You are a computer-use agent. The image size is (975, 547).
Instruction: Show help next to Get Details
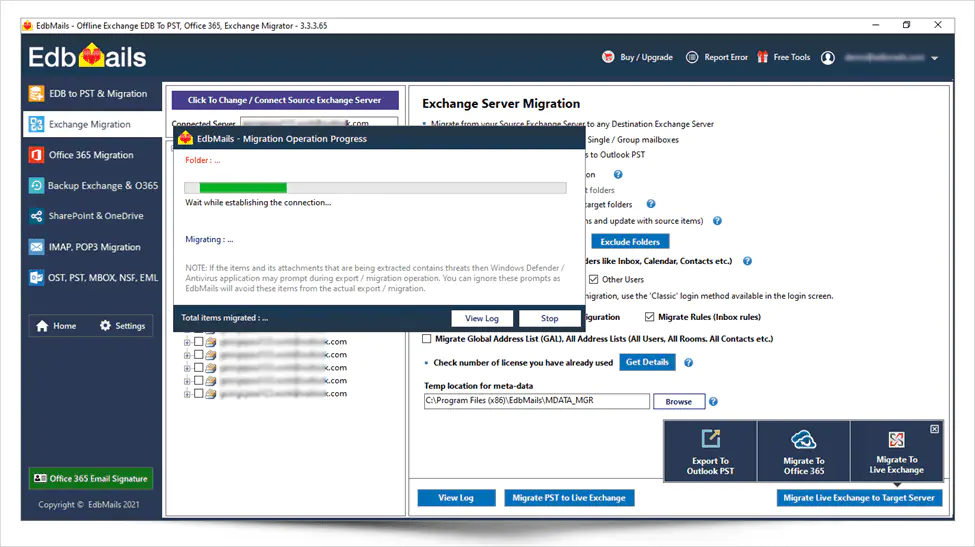click(688, 362)
